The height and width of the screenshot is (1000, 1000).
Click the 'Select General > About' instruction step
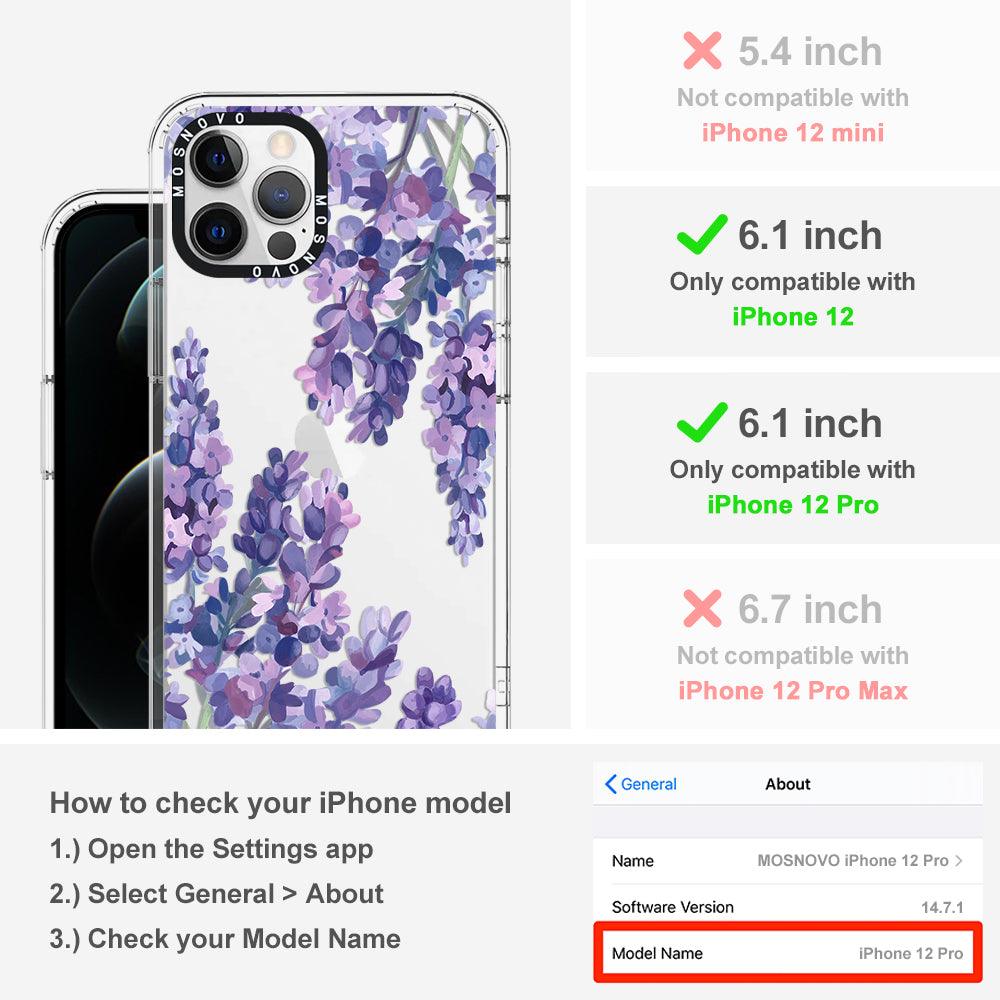point(217,893)
